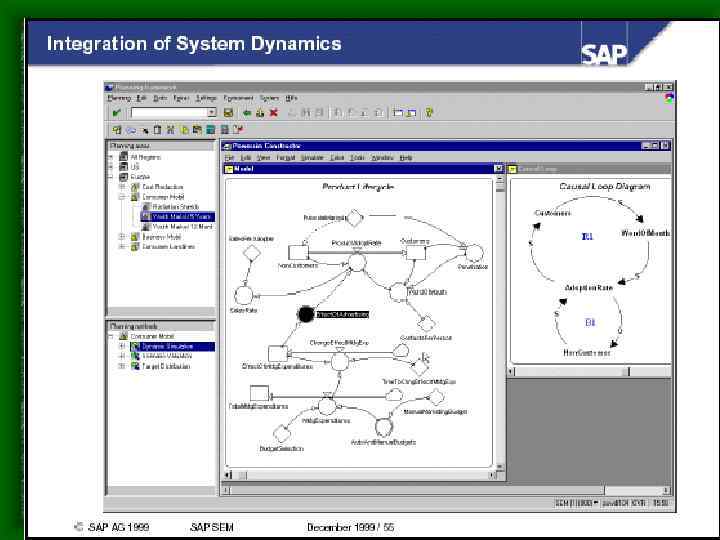Expand the US tree node
The width and height of the screenshot is (720, 540).
pos(111,167)
